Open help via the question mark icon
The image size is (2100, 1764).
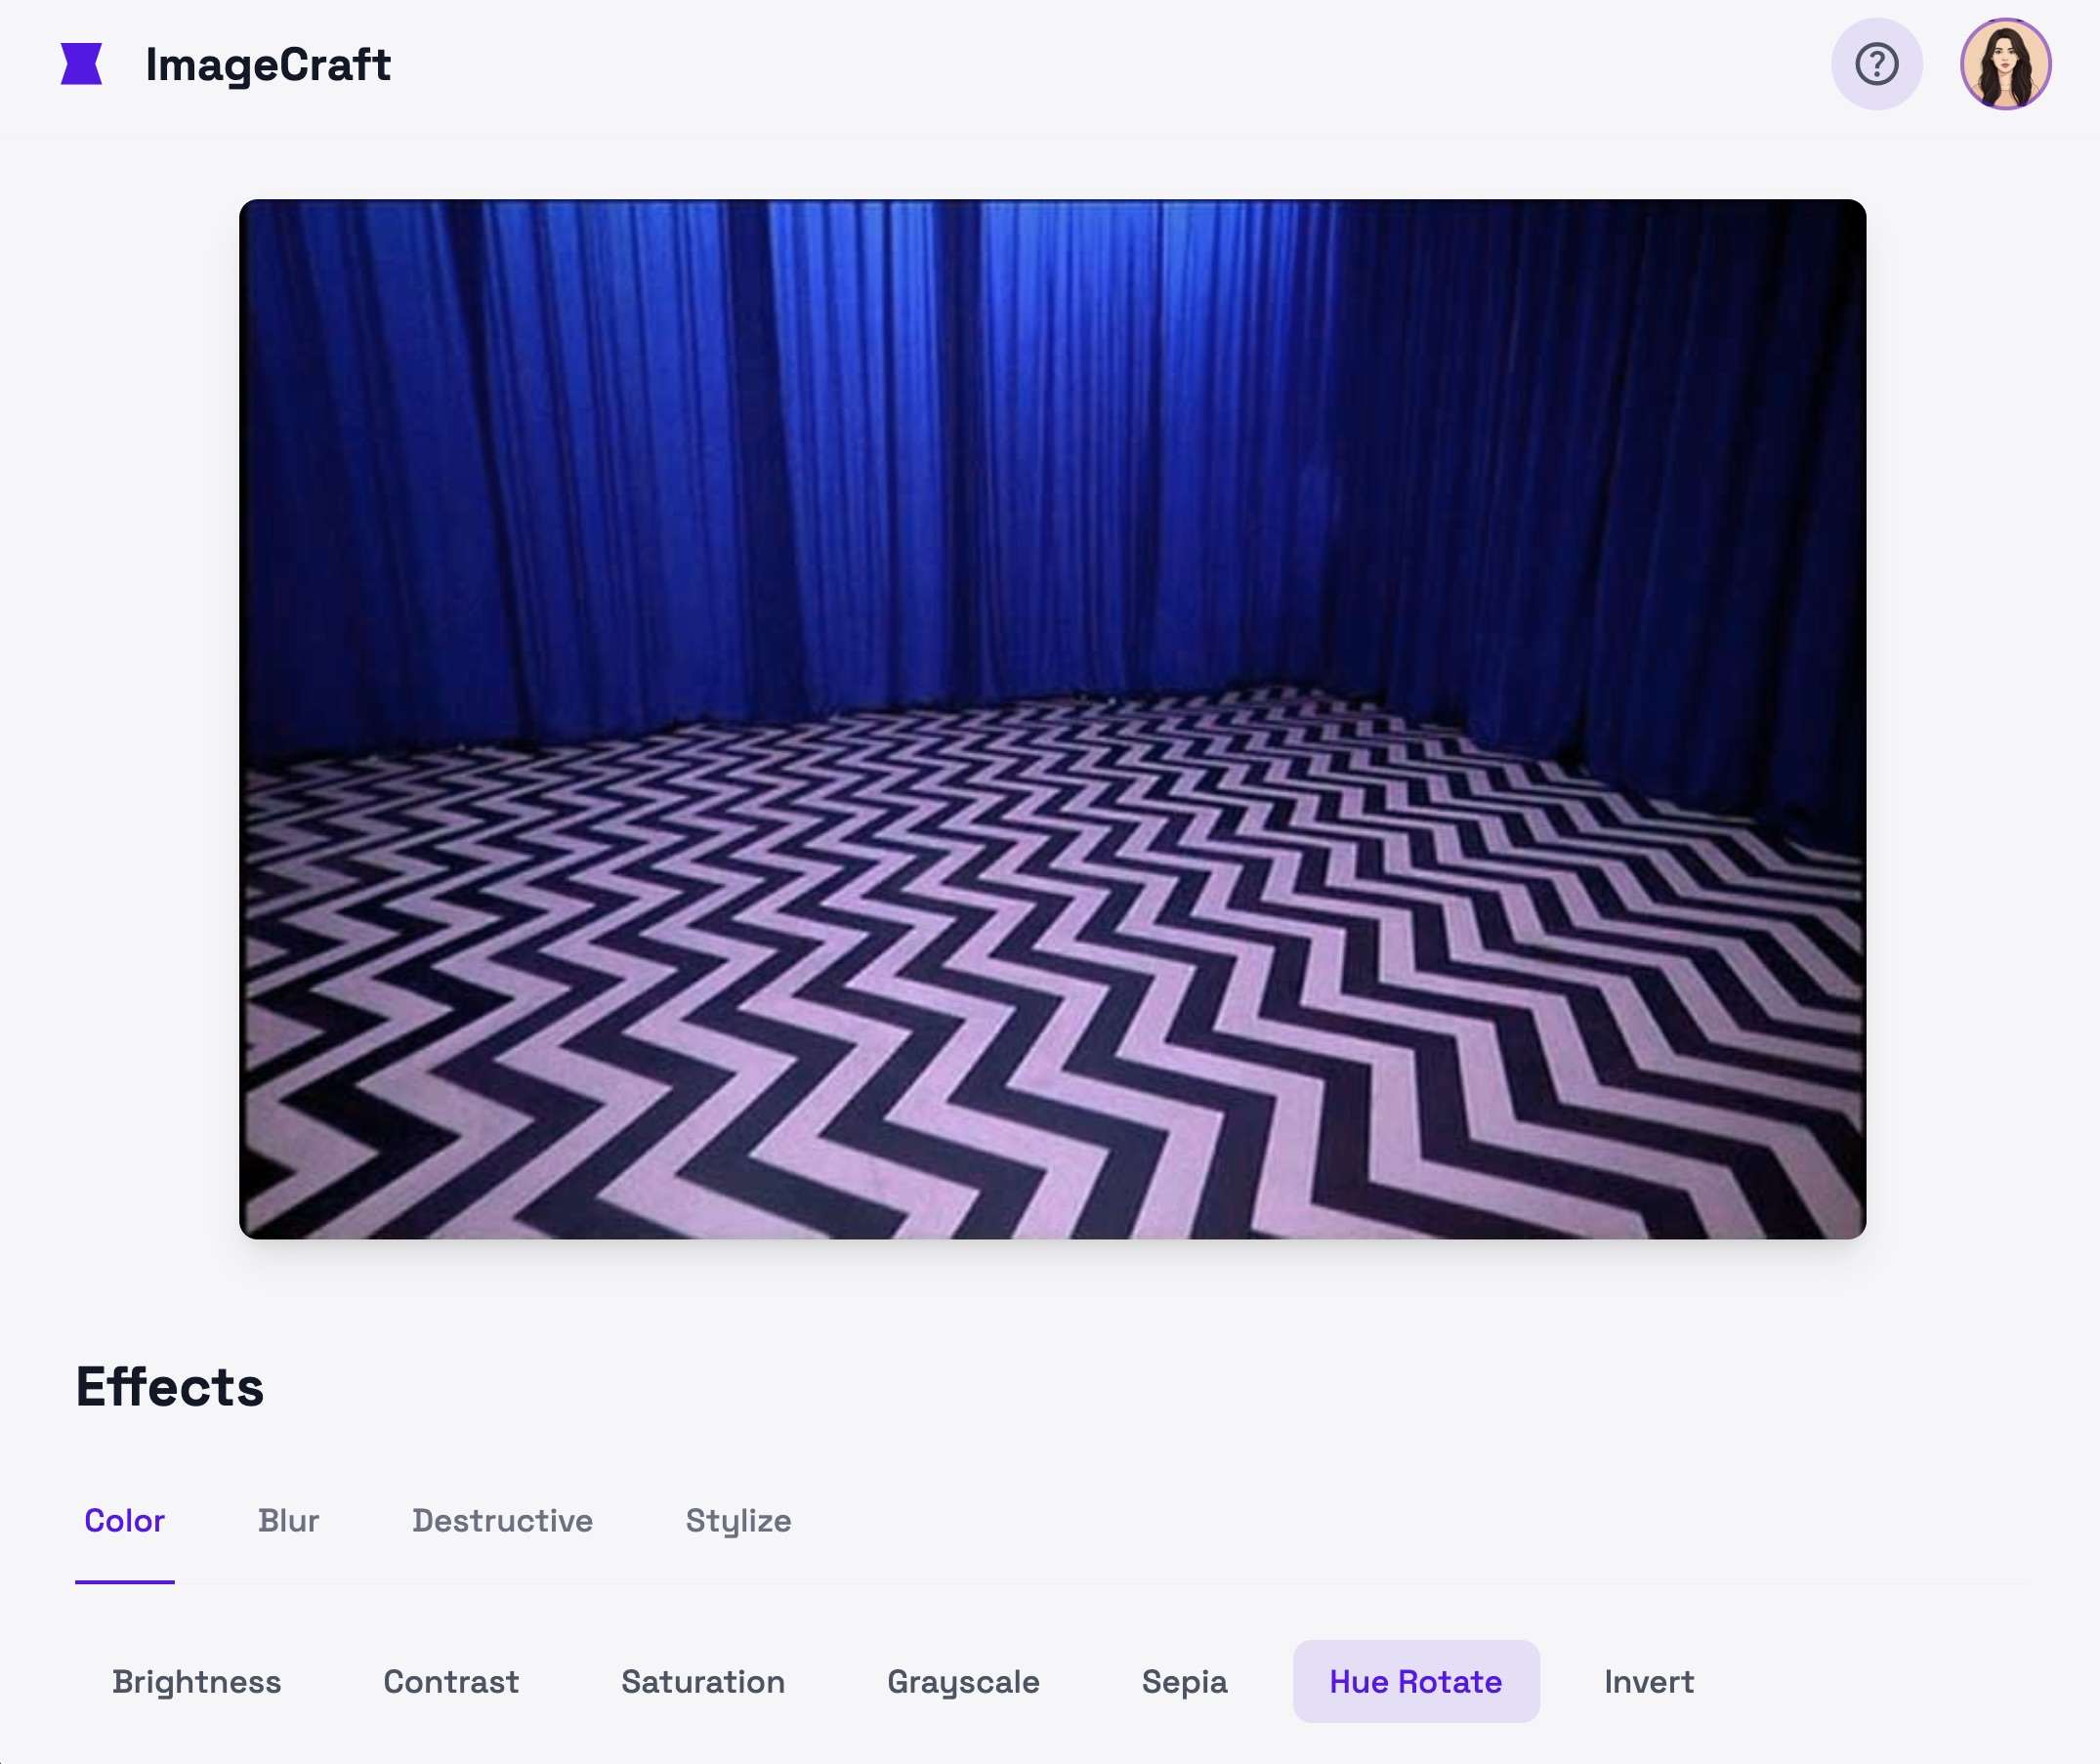click(1876, 64)
